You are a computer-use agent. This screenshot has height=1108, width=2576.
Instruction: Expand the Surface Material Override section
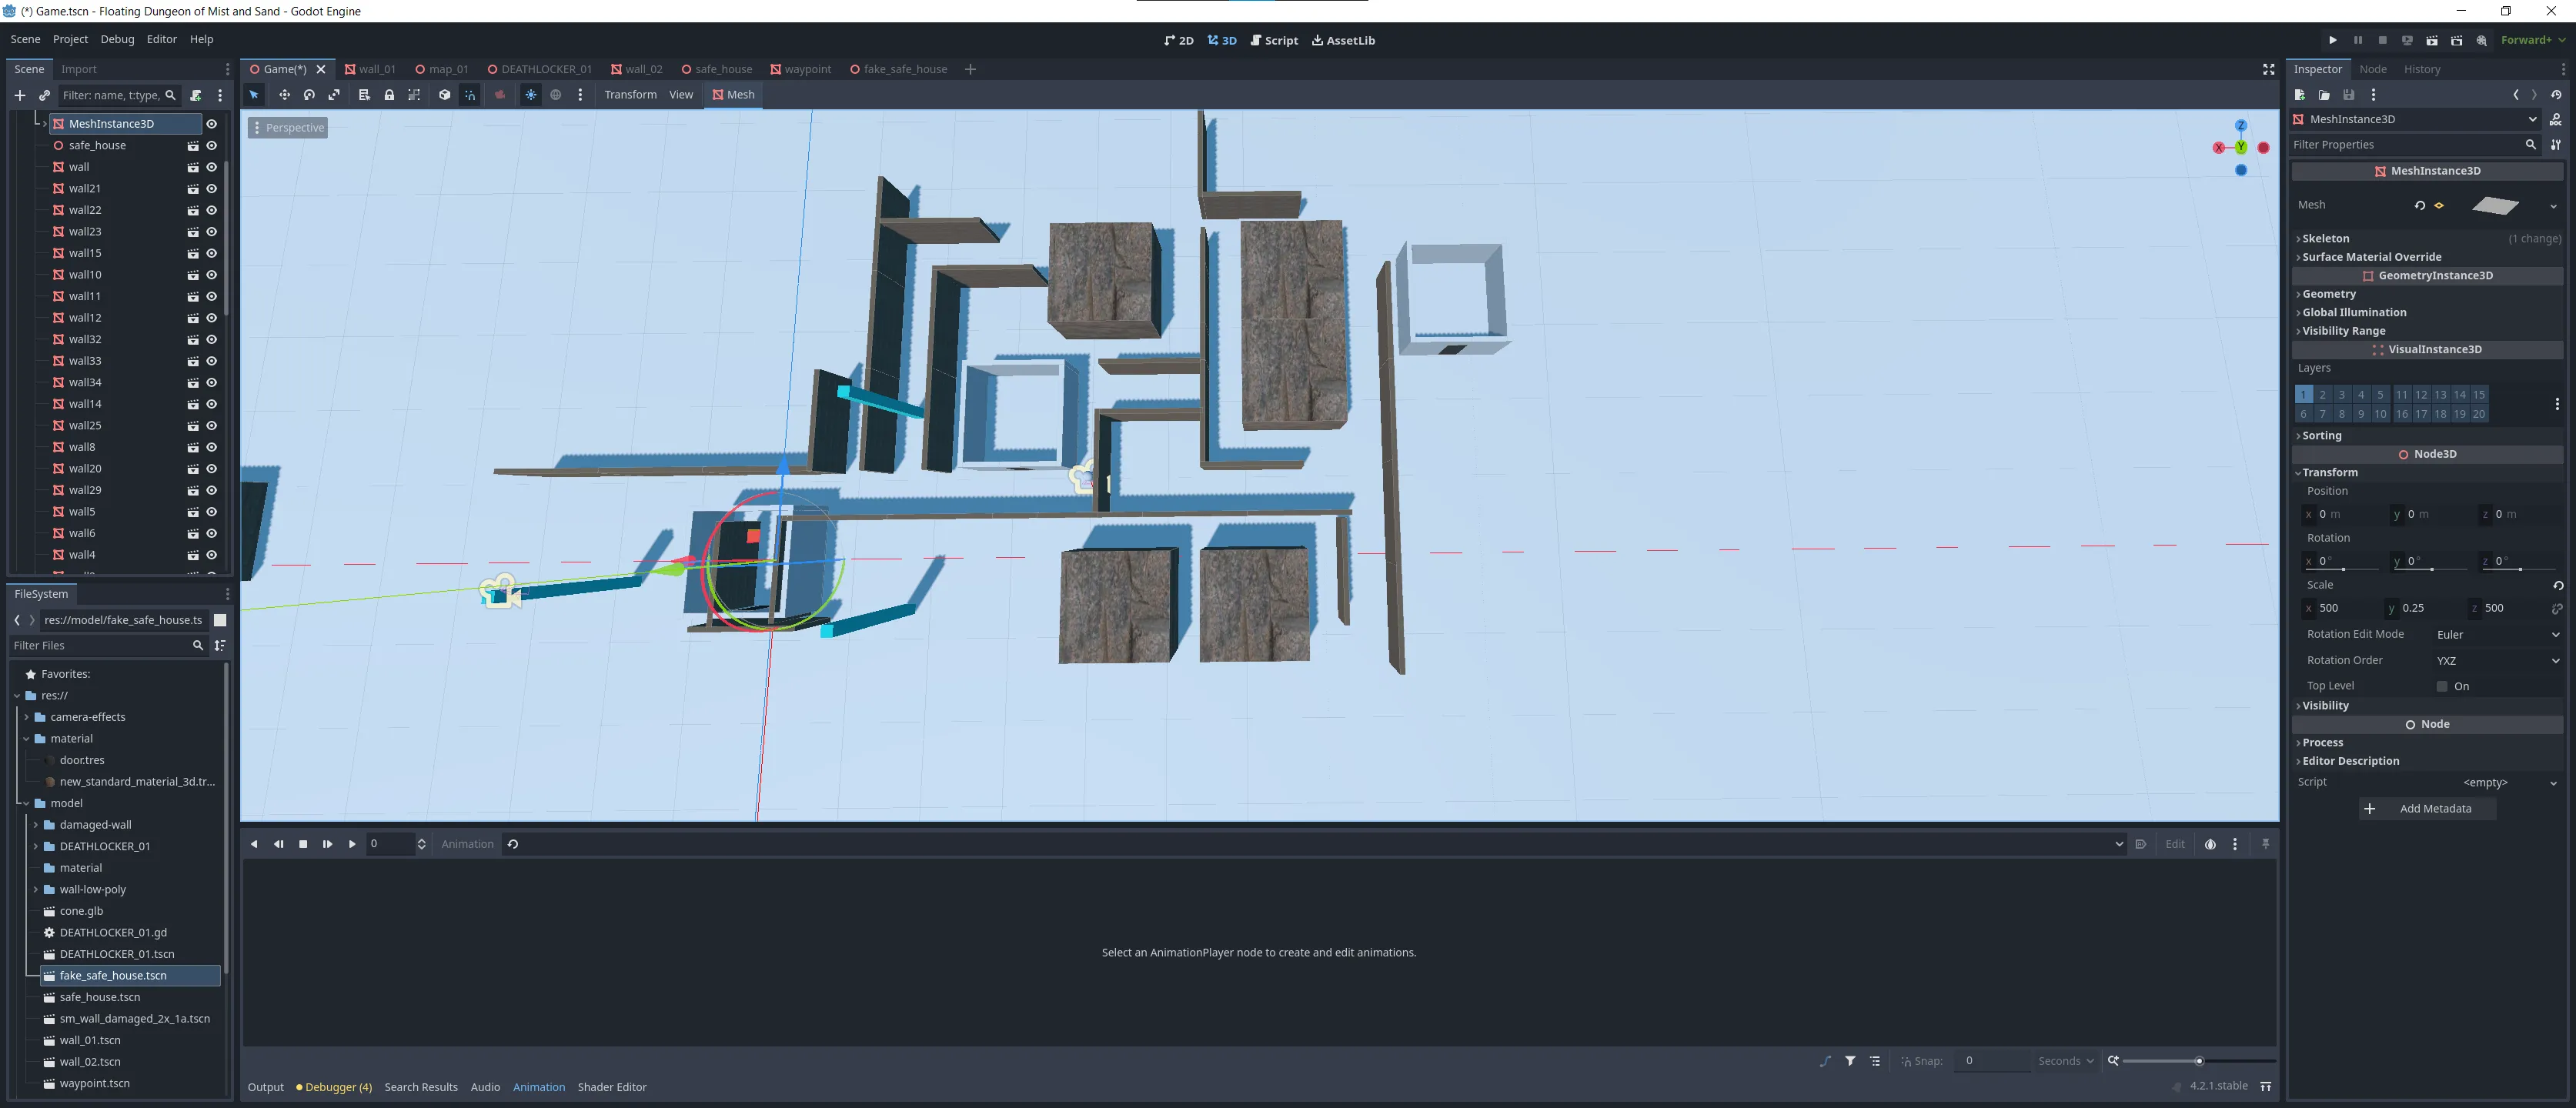click(2371, 257)
